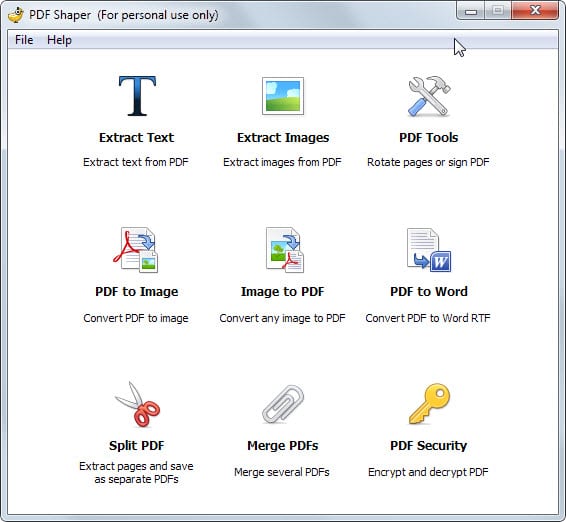Click the PDF Security title text

(x=428, y=445)
